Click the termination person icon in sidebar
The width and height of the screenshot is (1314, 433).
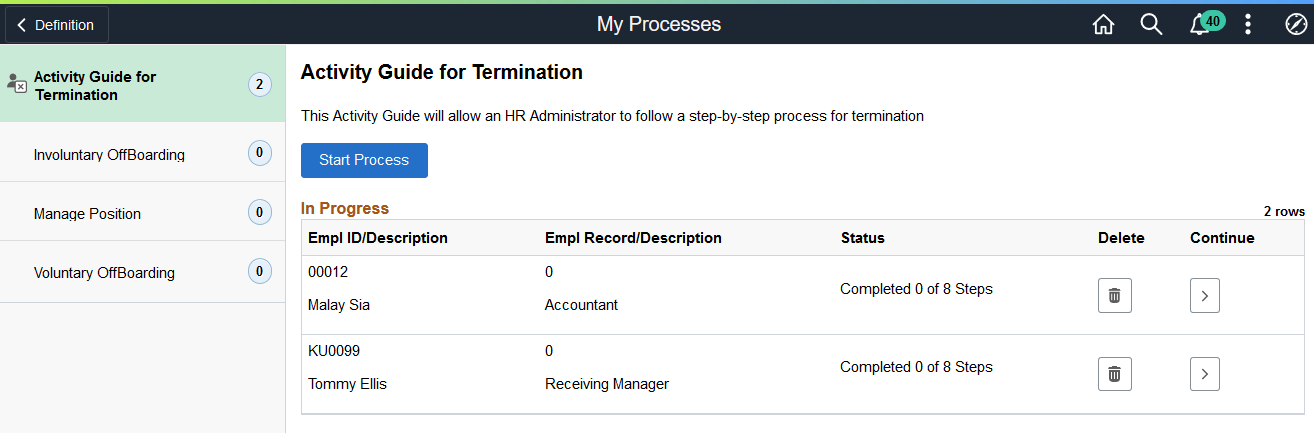coord(16,84)
